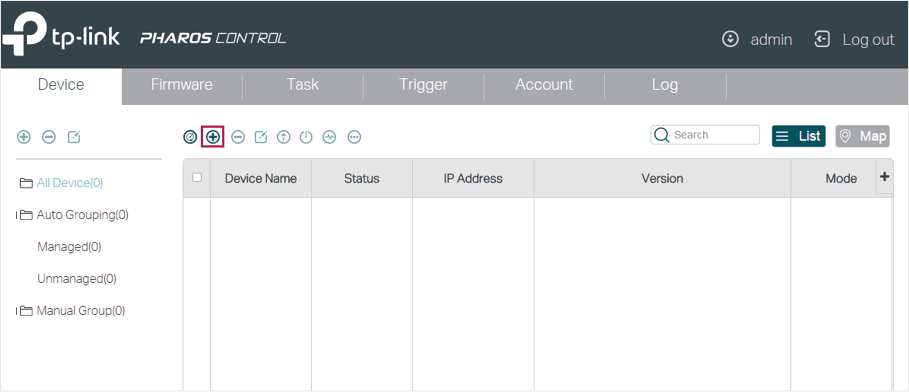Click the upgrade firmware up-arrow icon
The width and height of the screenshot is (909, 392).
283,137
